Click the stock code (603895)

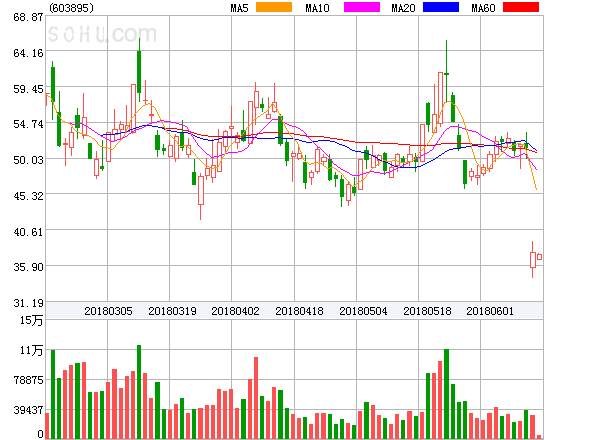pos(71,8)
